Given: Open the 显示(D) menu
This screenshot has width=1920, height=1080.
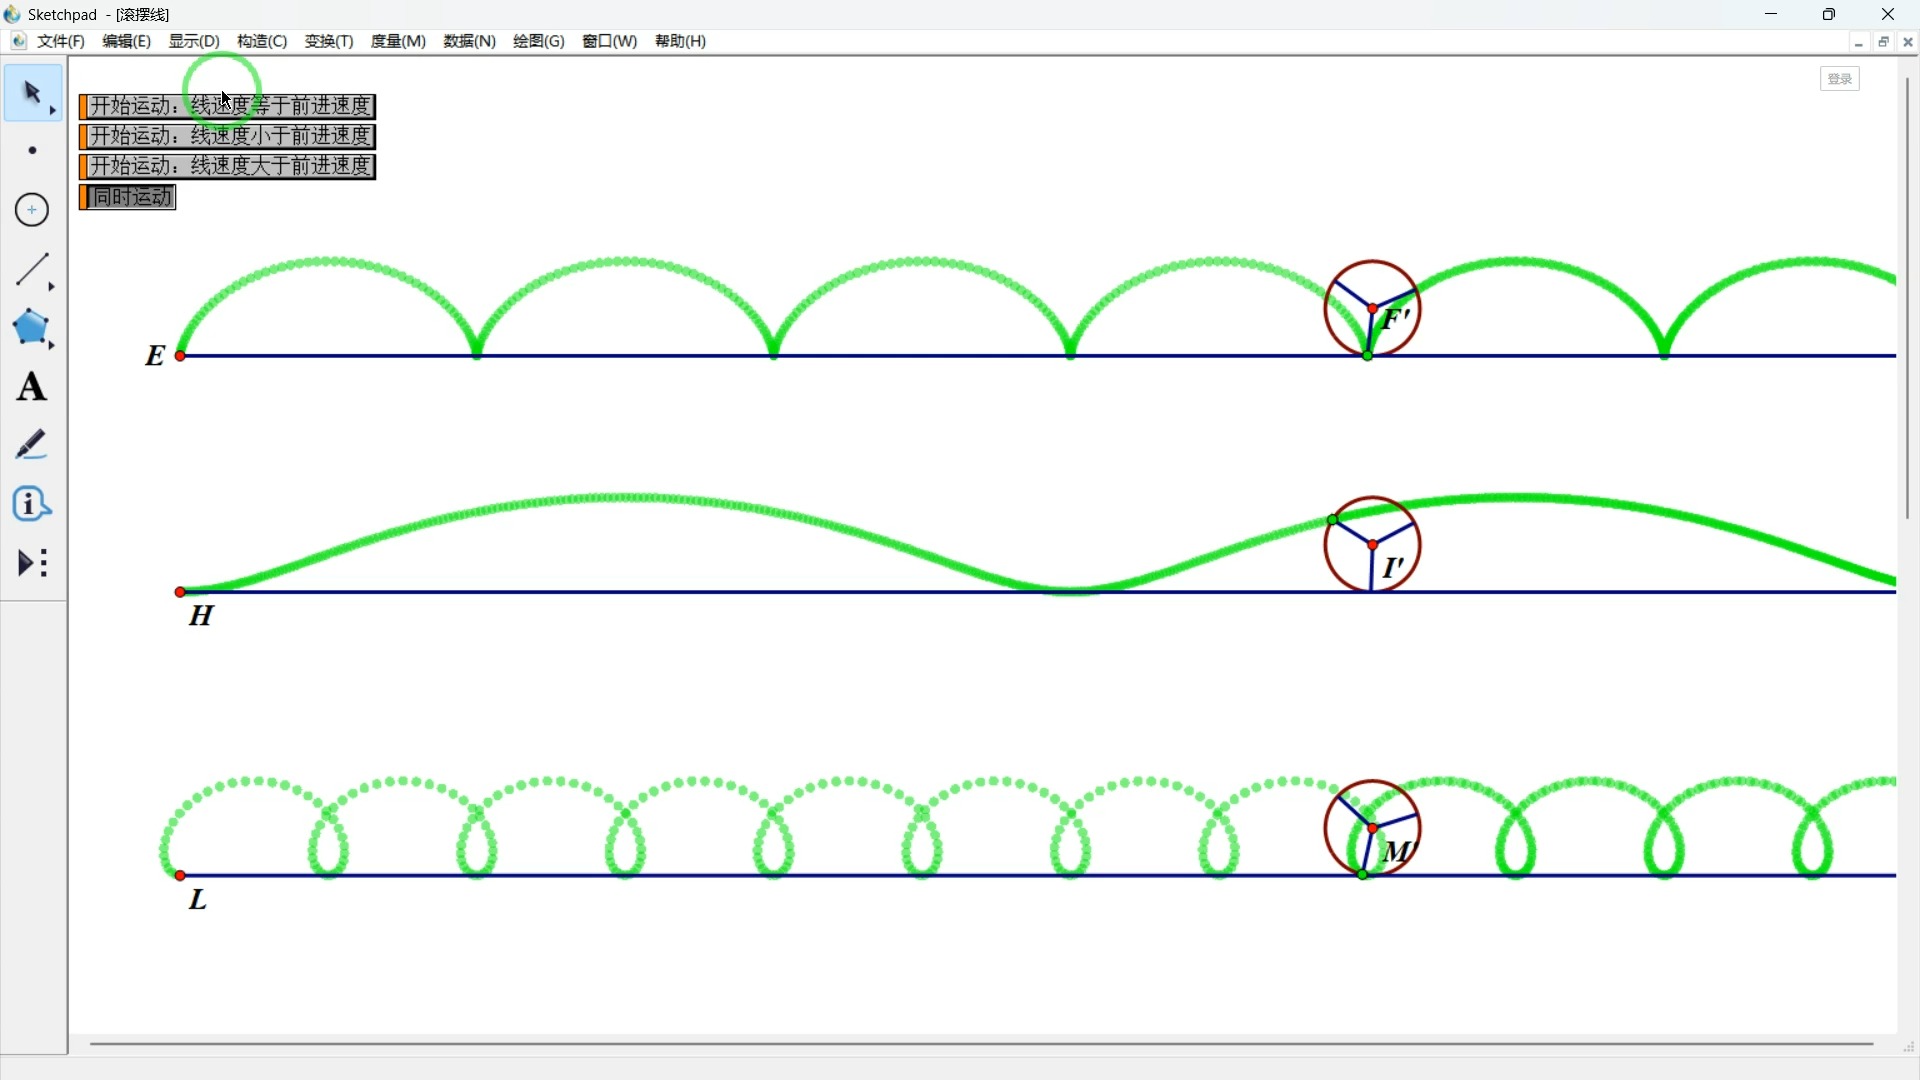Looking at the screenshot, I should tap(194, 41).
